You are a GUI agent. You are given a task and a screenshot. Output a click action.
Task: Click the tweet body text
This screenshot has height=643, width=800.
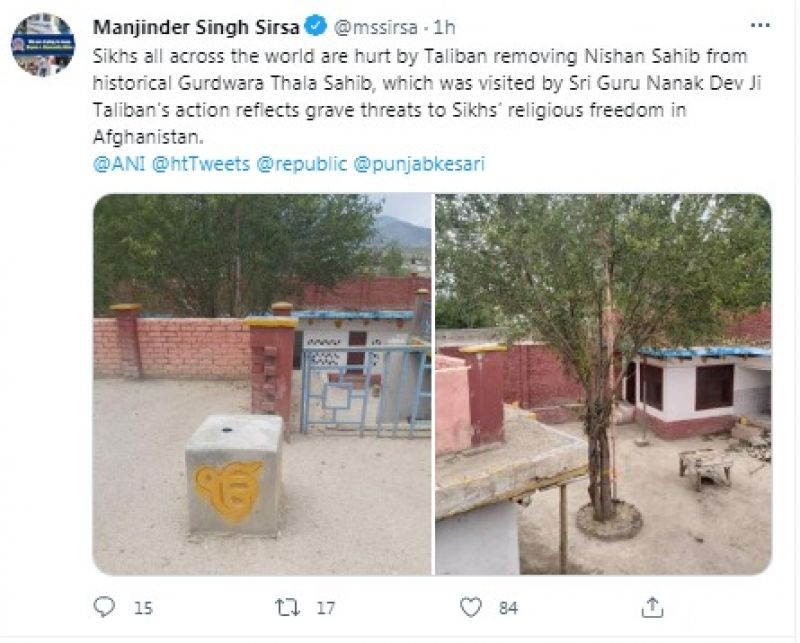(x=420, y=97)
